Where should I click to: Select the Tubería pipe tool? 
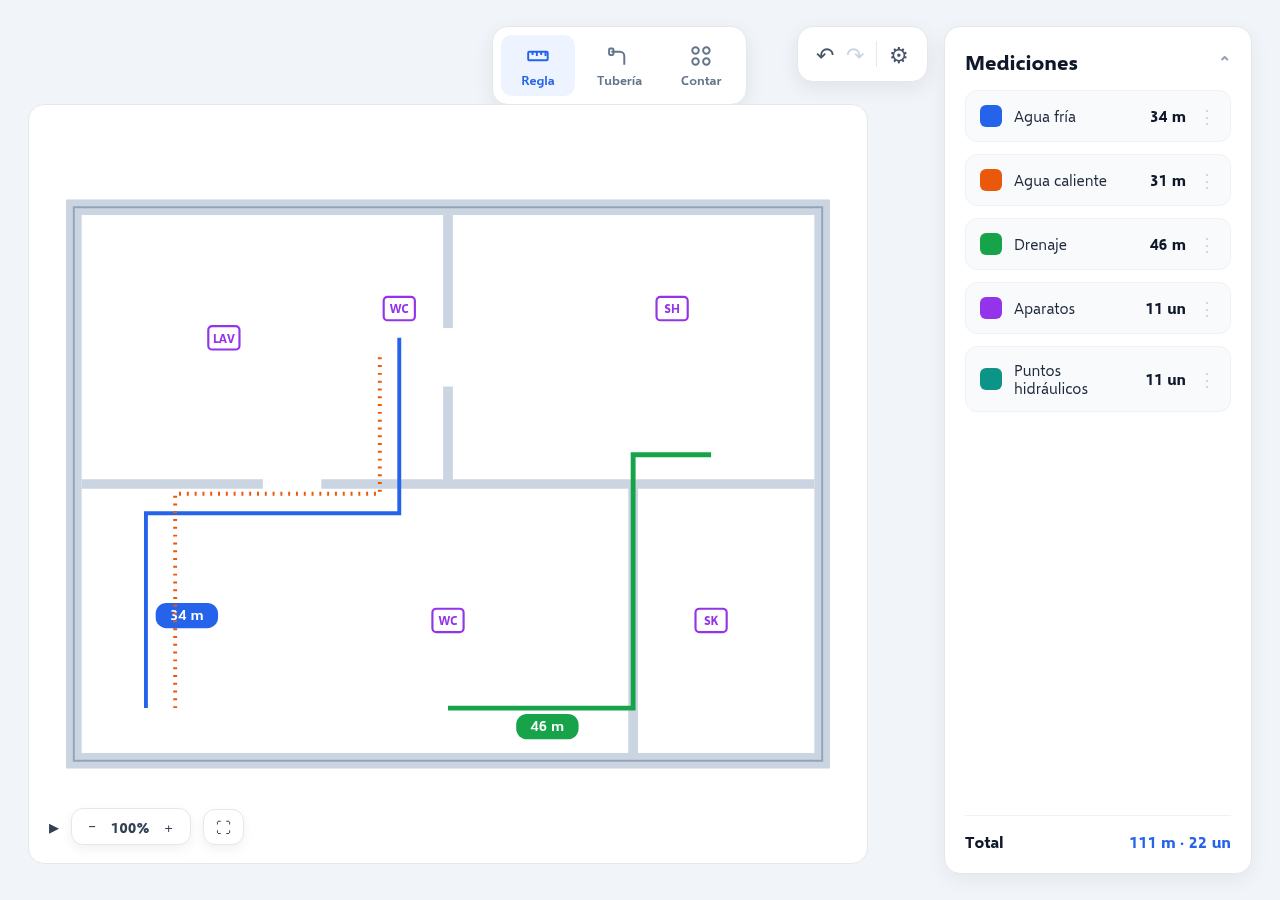tap(619, 66)
